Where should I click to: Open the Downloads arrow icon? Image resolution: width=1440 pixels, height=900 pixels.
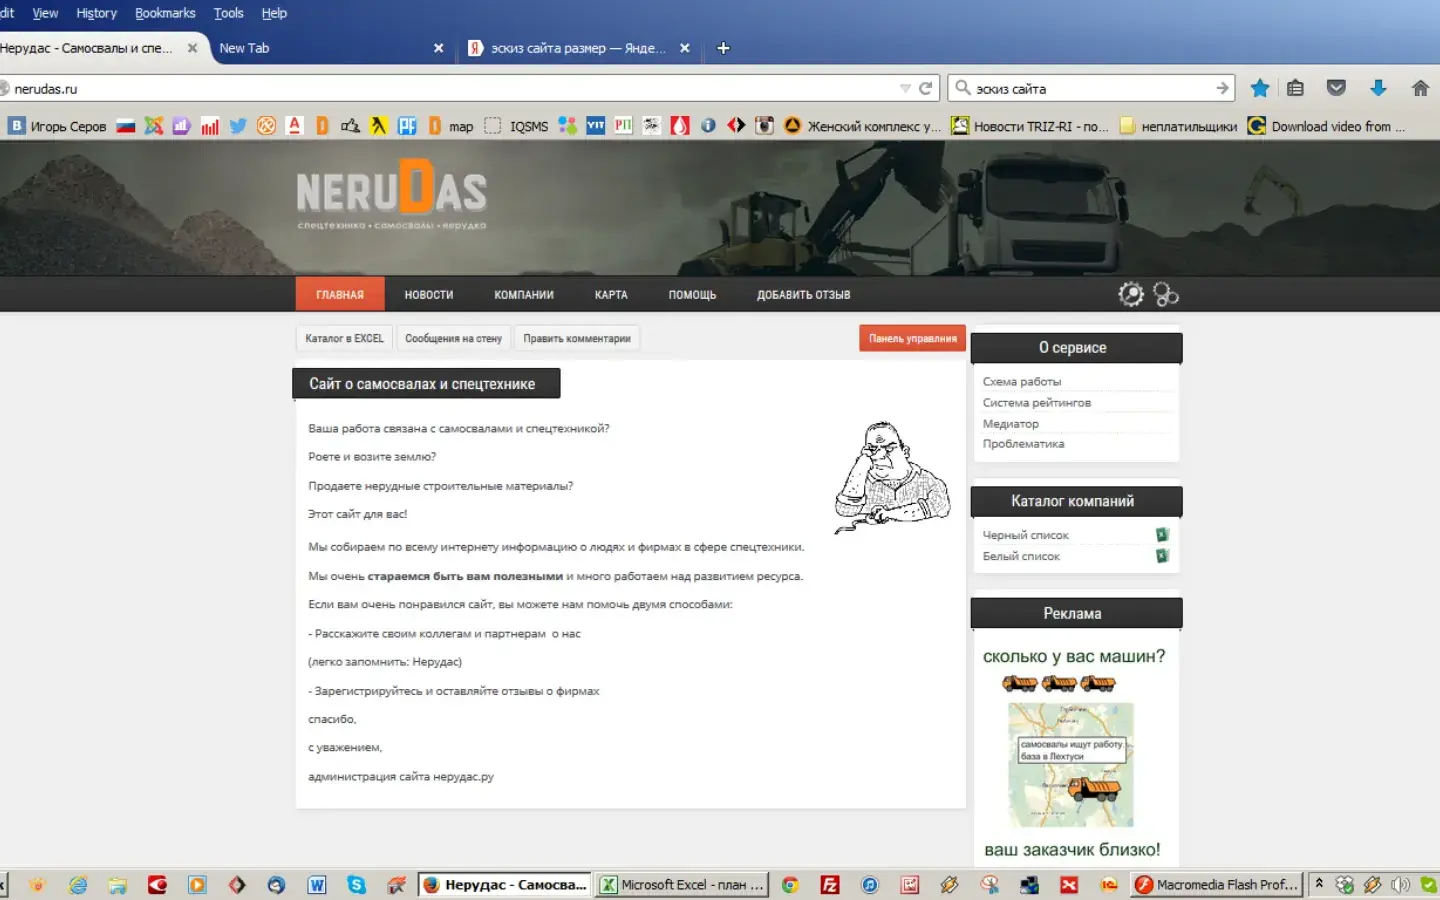point(1378,88)
